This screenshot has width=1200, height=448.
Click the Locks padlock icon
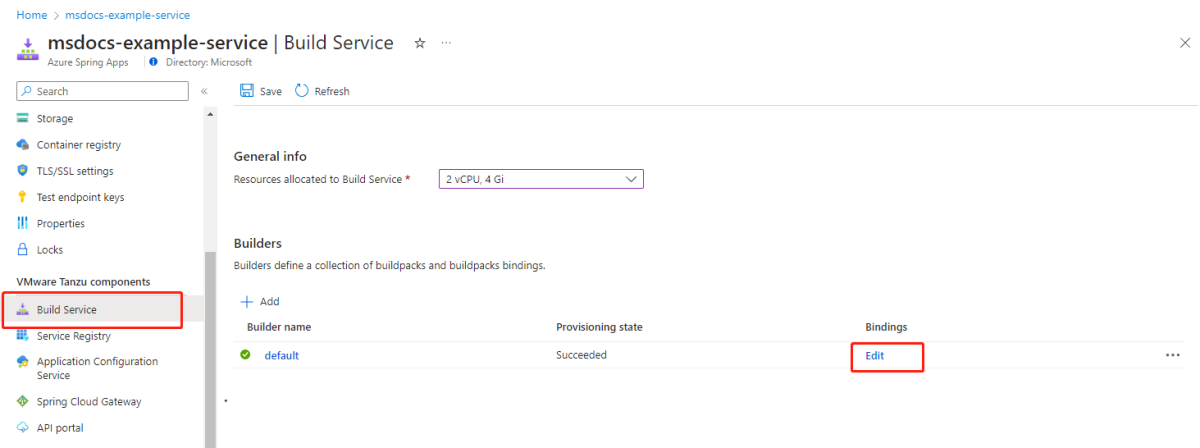(x=23, y=249)
